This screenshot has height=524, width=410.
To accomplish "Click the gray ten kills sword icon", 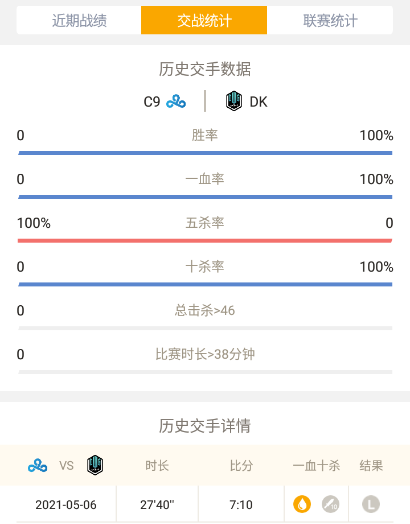I will [x=330, y=504].
